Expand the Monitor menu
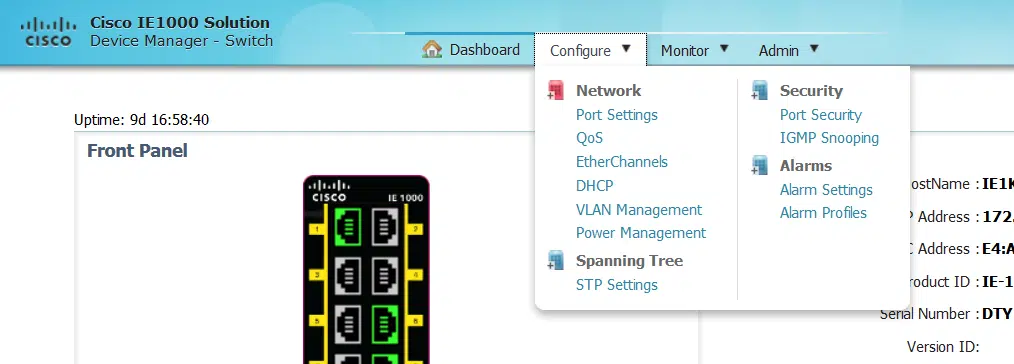The width and height of the screenshot is (1014, 364). tap(695, 50)
